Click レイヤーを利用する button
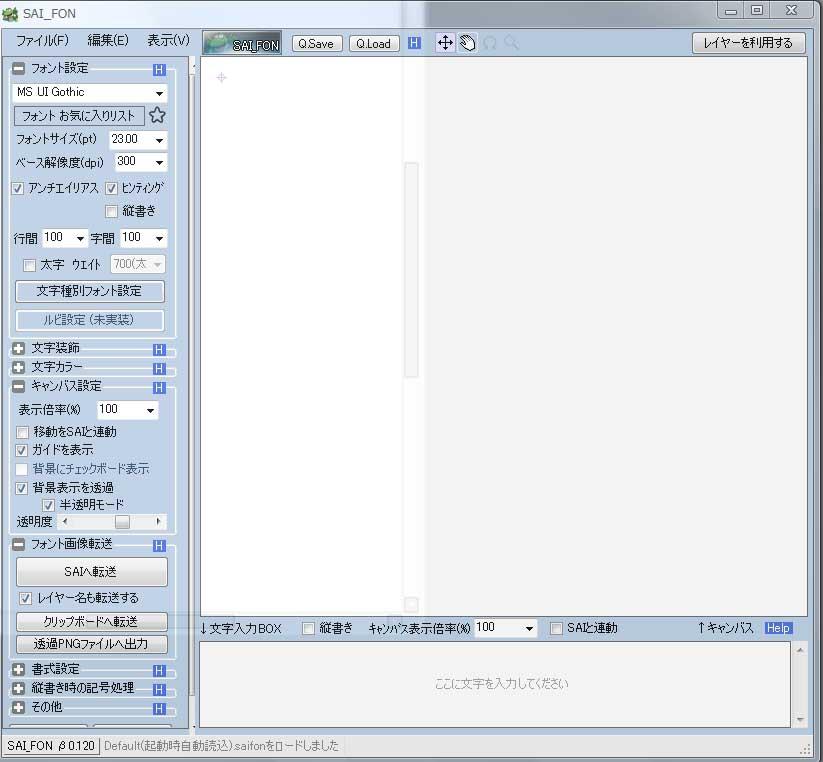The height and width of the screenshot is (762, 823). (748, 43)
